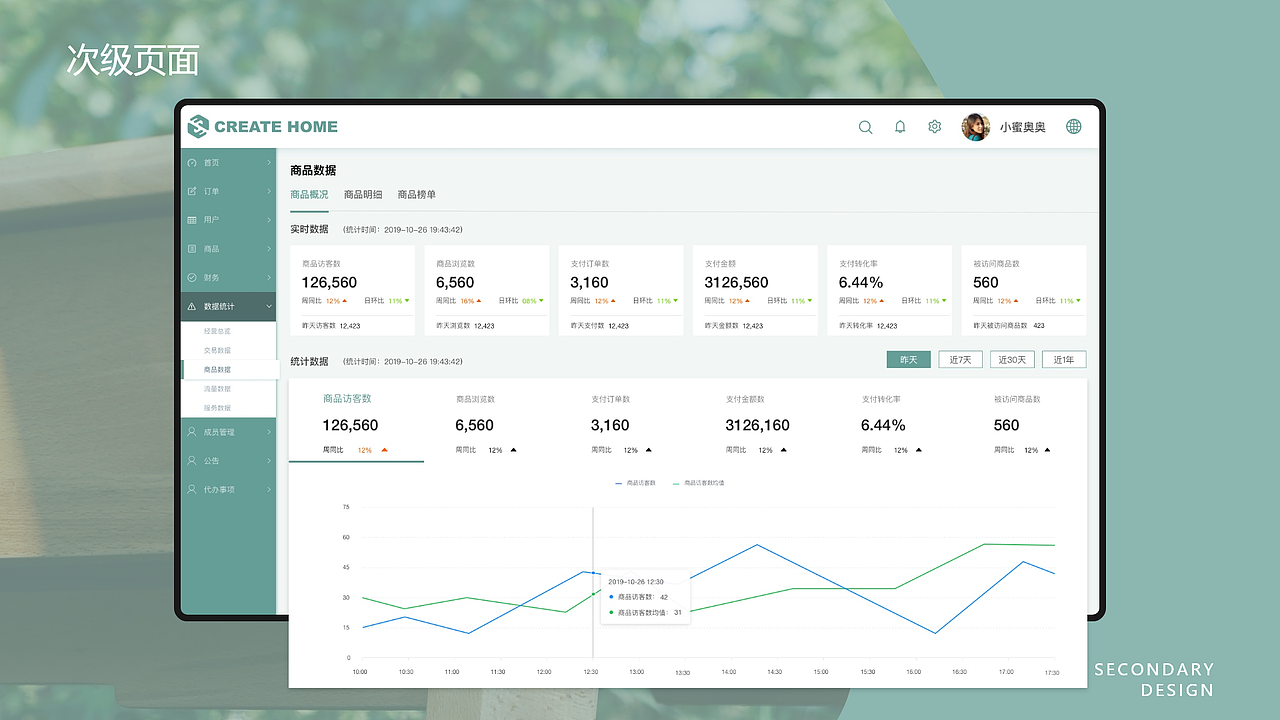The image size is (1280, 720).
Task: Open the search magnifier icon
Action: tap(866, 127)
